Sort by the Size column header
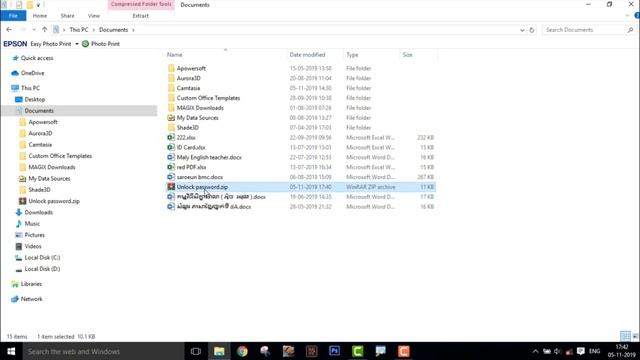The width and height of the screenshot is (640, 360). (407, 55)
